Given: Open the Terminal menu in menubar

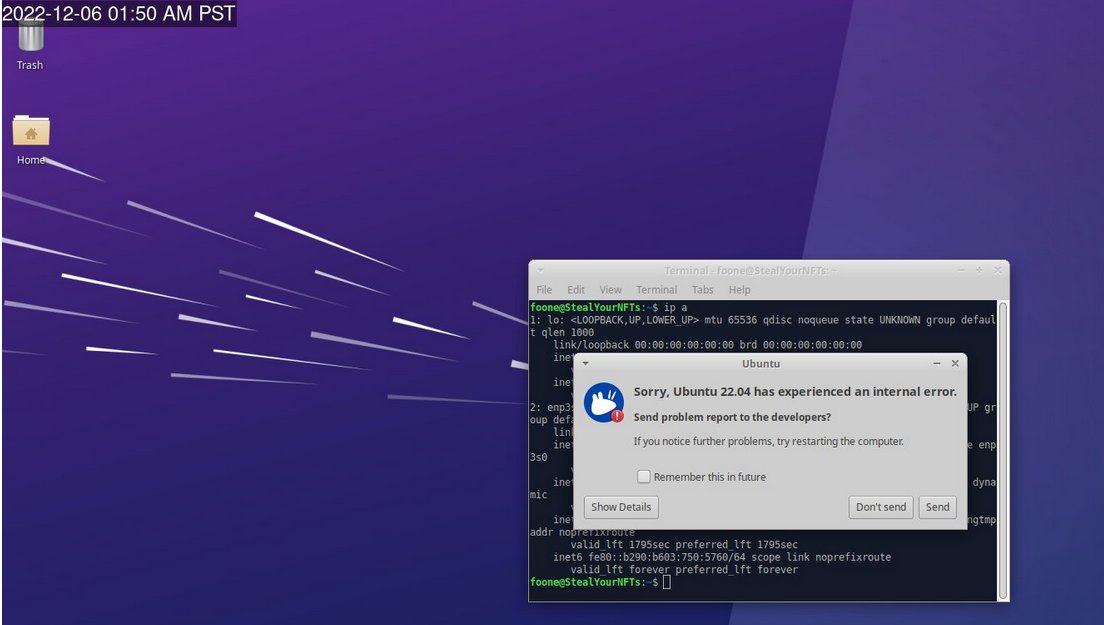Looking at the screenshot, I should (656, 289).
